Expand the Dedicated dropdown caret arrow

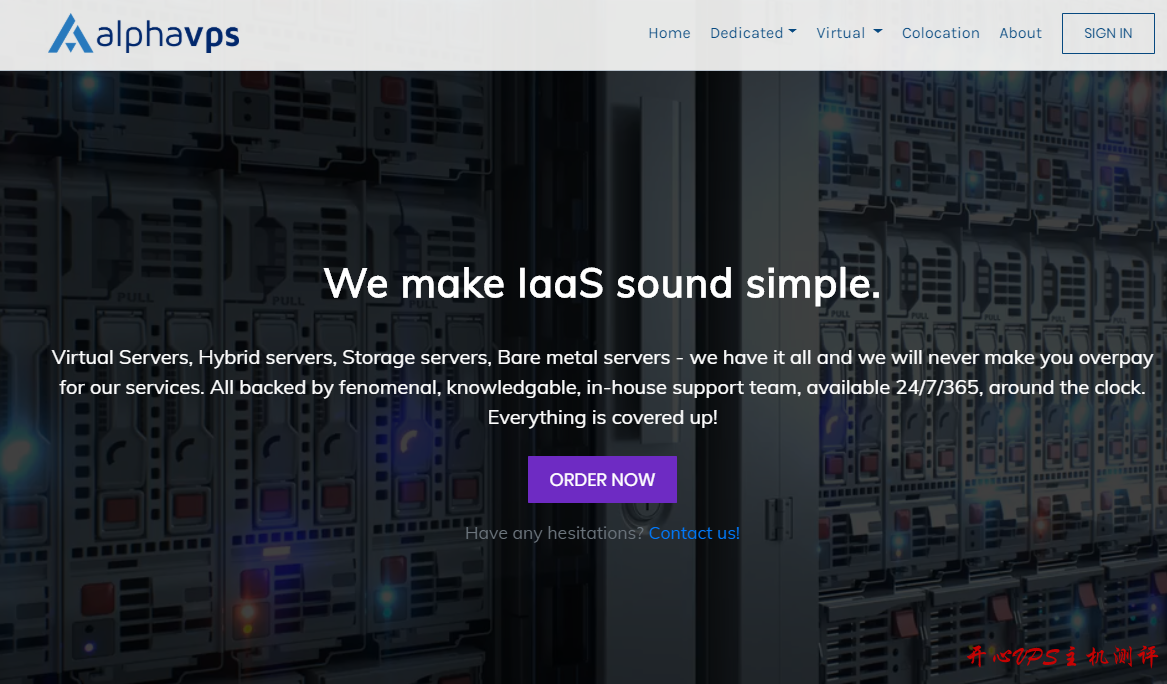[793, 32]
